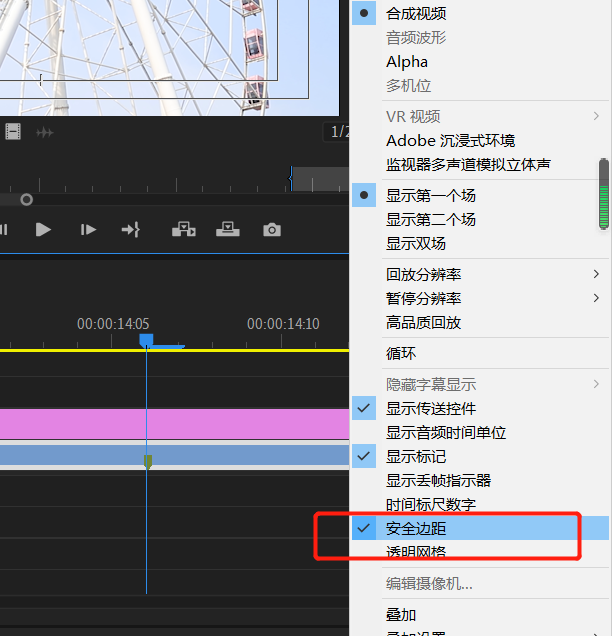The height and width of the screenshot is (636, 612).
Task: Uncheck 安全边距 safe margins option
Action: point(416,528)
